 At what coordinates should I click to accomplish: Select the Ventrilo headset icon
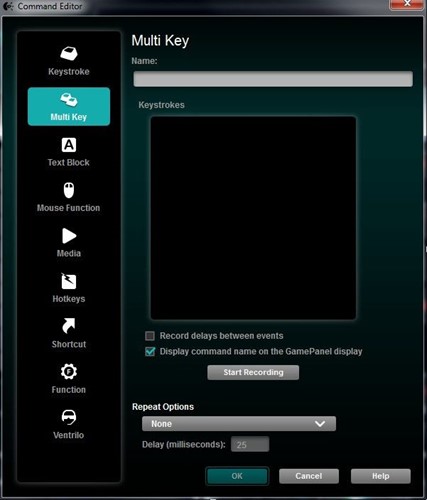pyautogui.click(x=69, y=417)
